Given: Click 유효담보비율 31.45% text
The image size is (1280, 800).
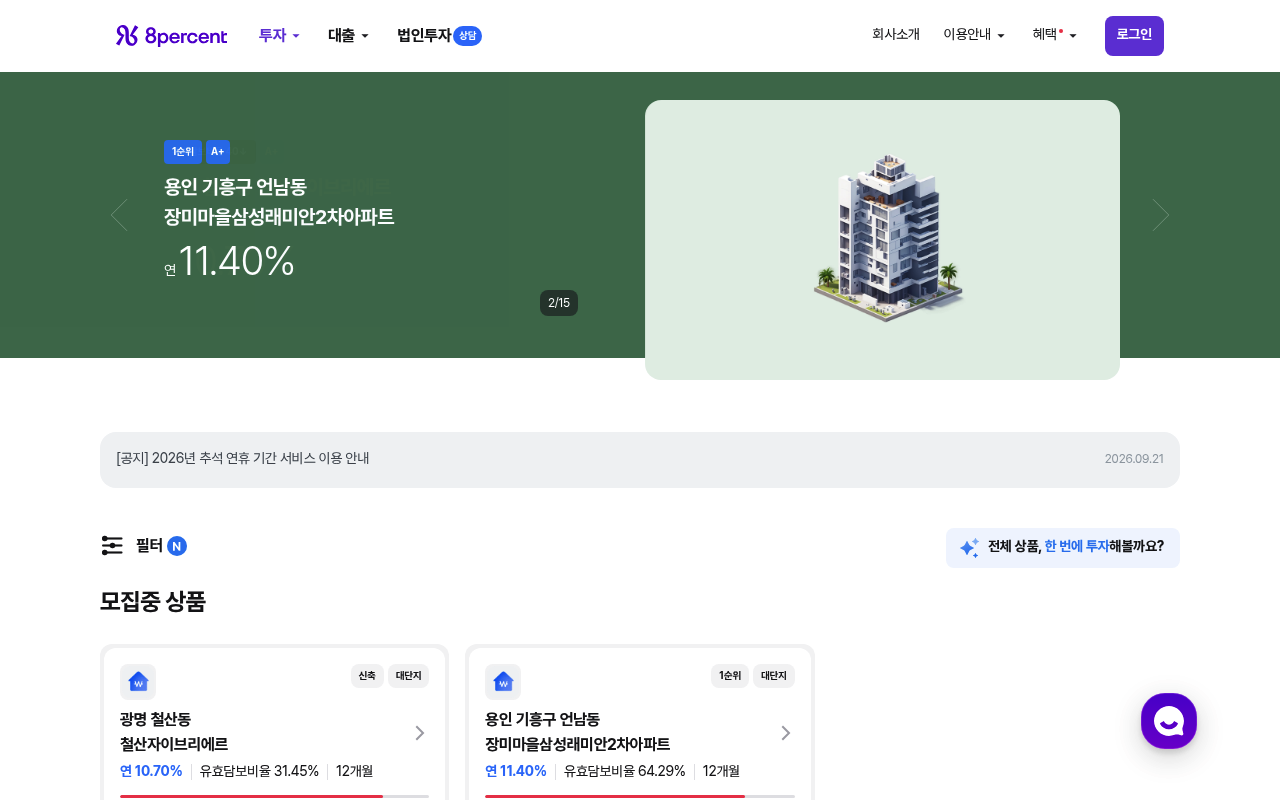Looking at the screenshot, I should pyautogui.click(x=259, y=771).
